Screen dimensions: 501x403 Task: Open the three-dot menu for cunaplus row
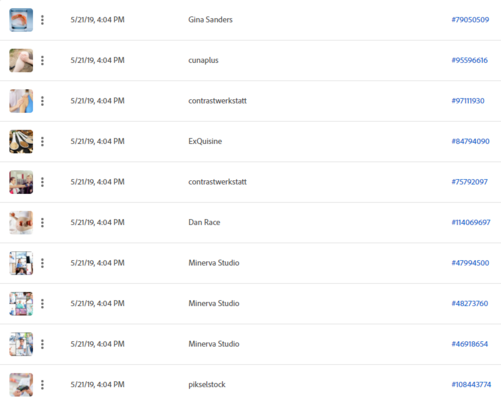click(42, 60)
